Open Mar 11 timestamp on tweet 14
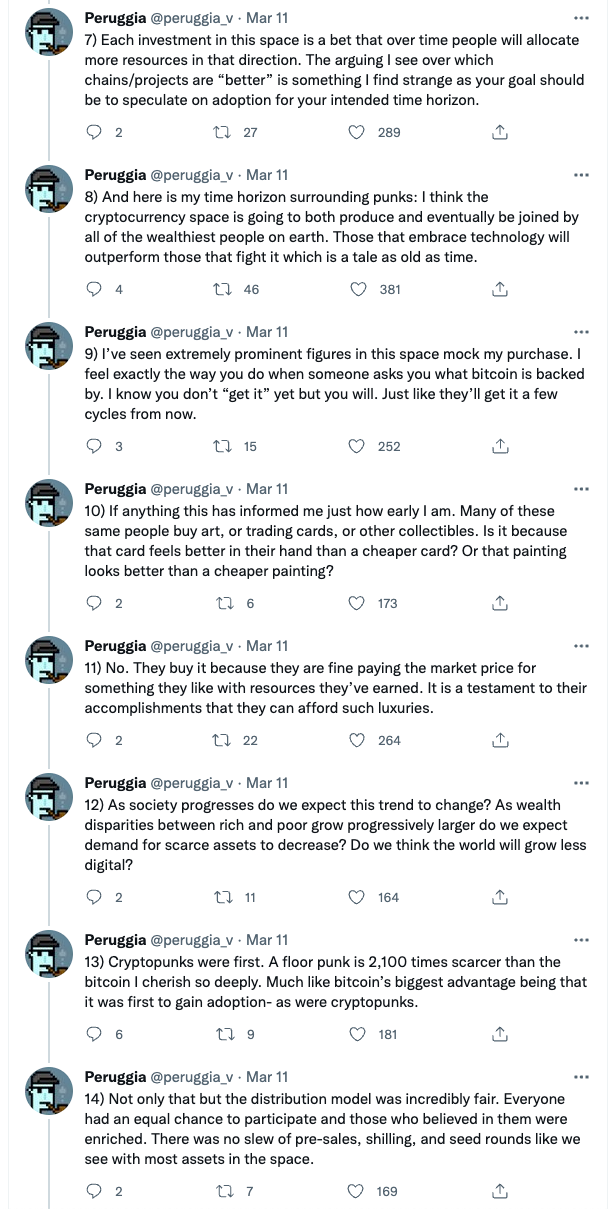 (x=267, y=1077)
